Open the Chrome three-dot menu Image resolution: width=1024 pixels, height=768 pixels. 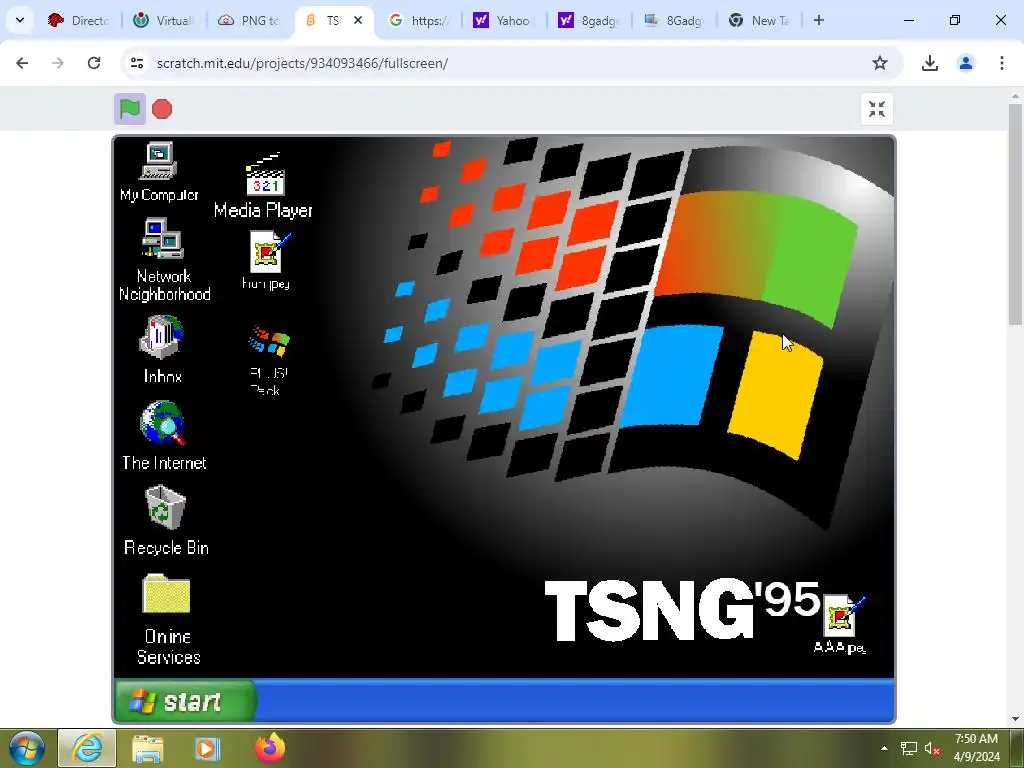point(1002,63)
